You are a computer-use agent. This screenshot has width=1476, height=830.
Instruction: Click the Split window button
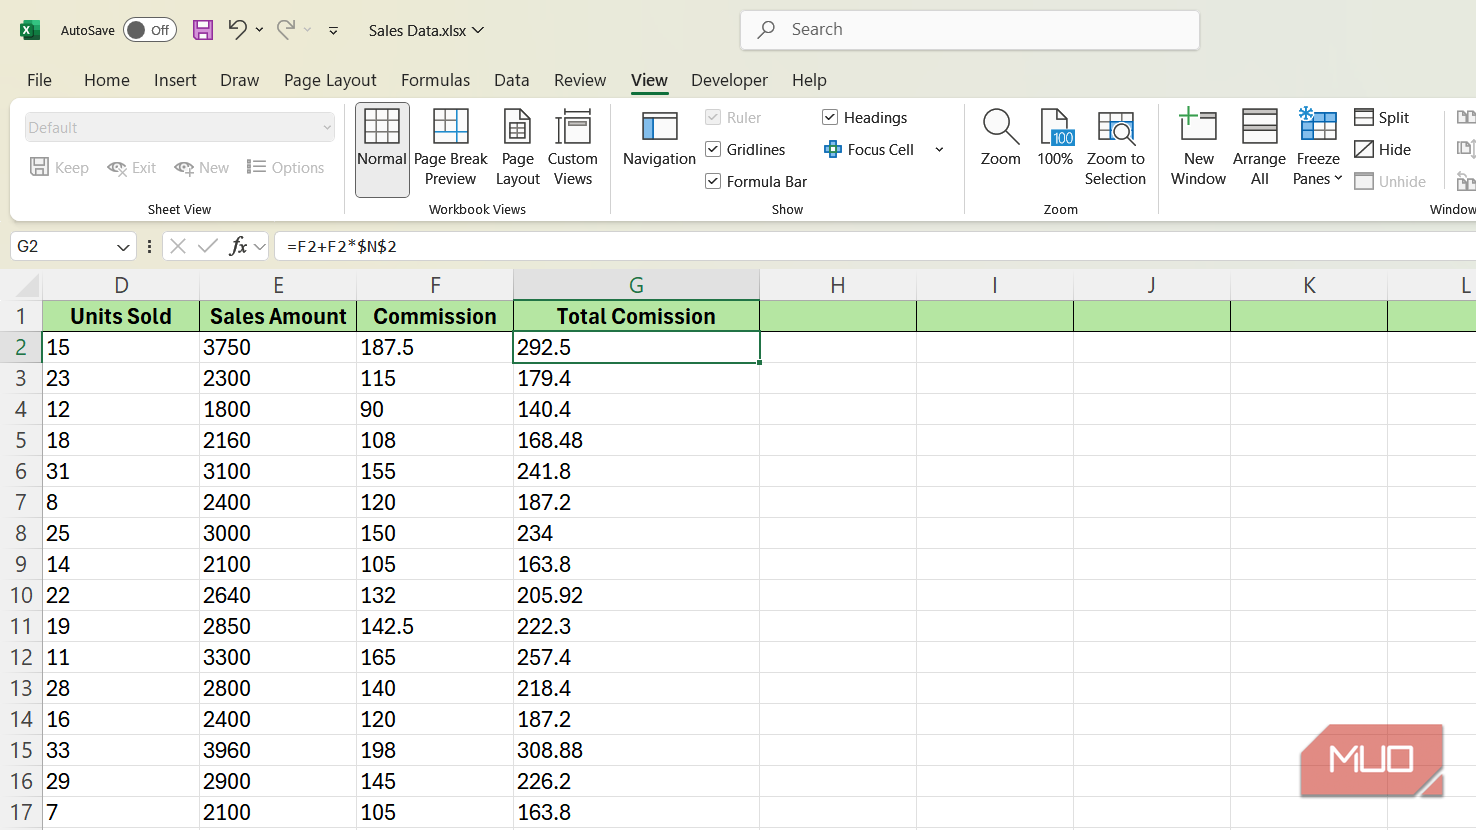[x=1382, y=118]
